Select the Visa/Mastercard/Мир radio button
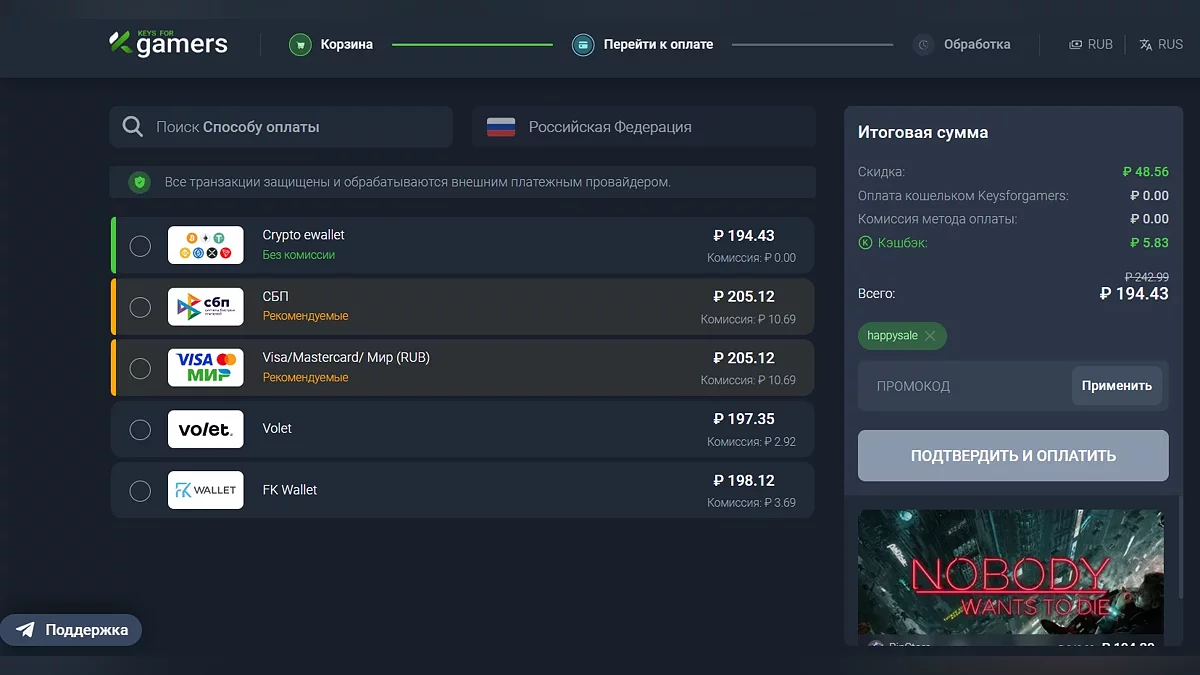 (140, 368)
